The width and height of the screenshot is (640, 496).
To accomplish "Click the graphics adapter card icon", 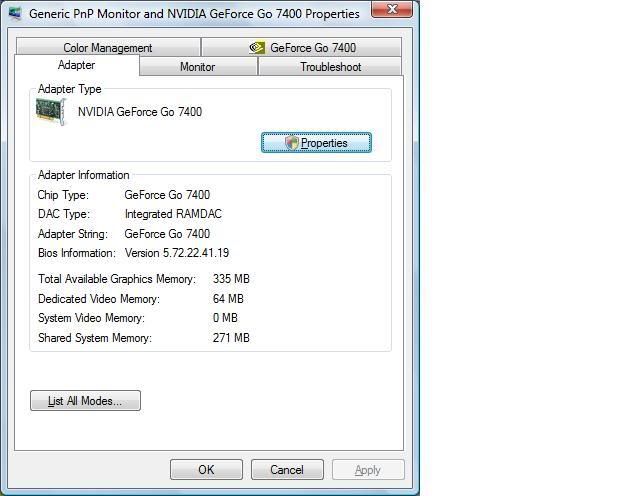I will tap(51, 111).
